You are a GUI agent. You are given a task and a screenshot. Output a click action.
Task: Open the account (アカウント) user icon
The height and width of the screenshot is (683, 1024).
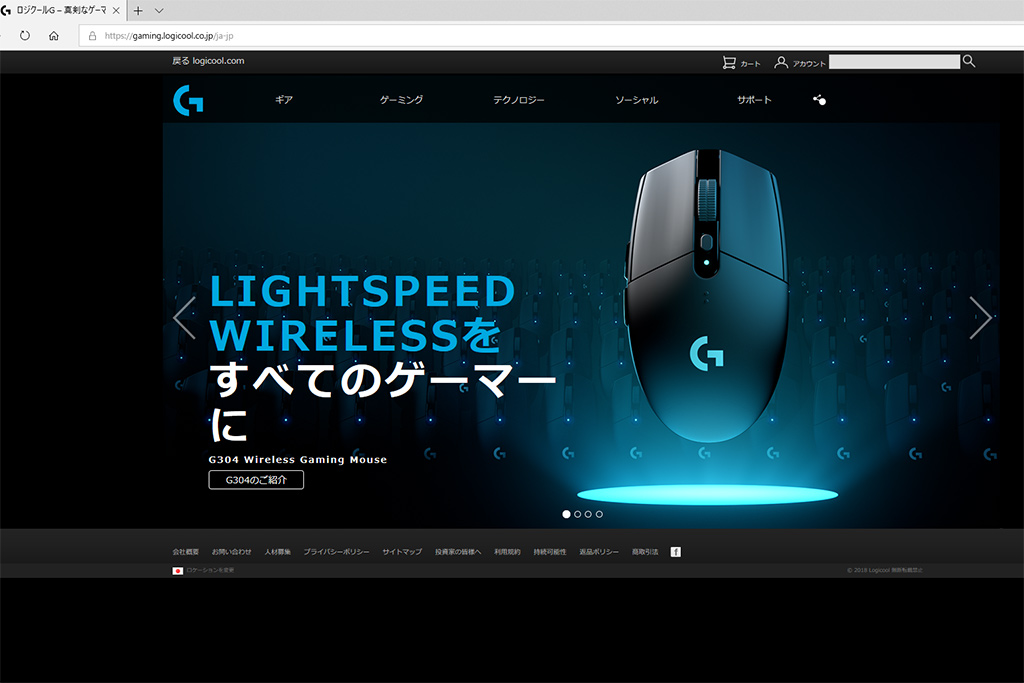[780, 62]
